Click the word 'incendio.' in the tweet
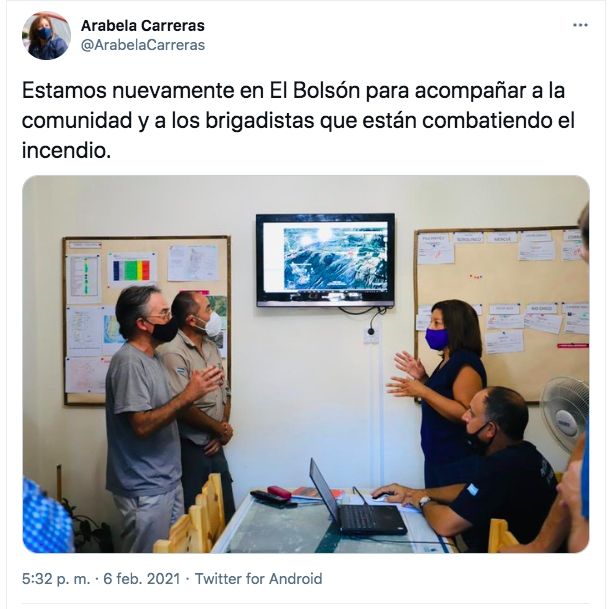Viewport: 608px width, 609px height. [x=66, y=150]
